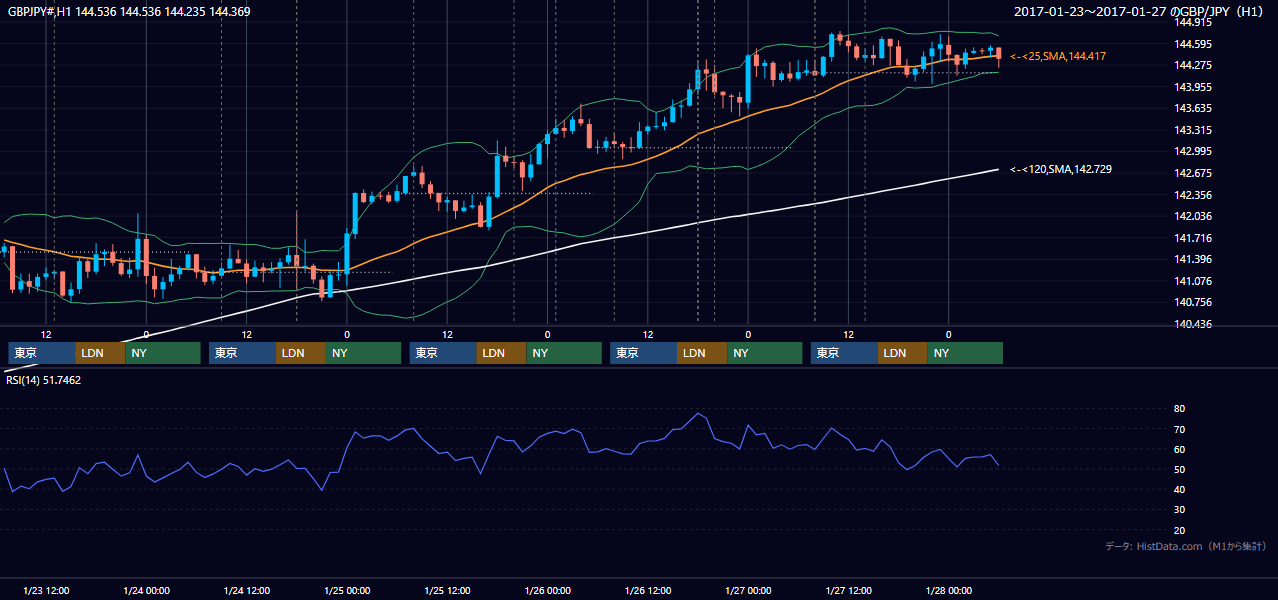1278x600 pixels.
Task: Click price axis value 141.076
Action: point(1194,282)
